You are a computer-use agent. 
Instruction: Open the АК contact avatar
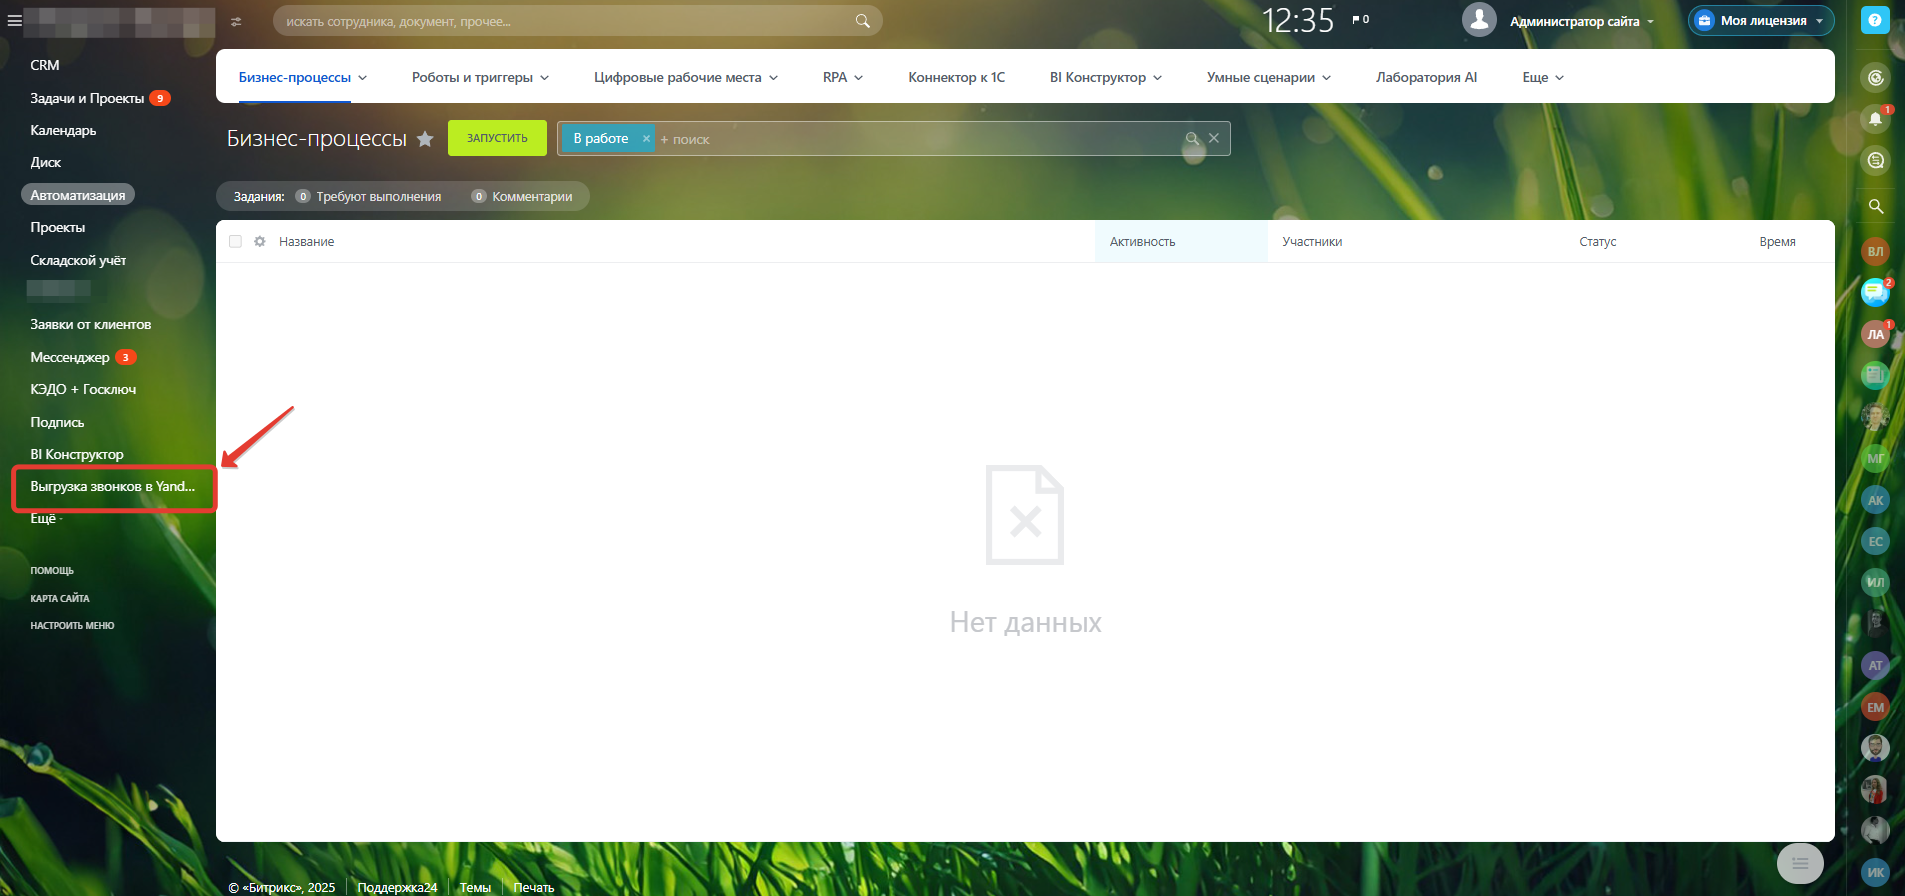(x=1875, y=500)
